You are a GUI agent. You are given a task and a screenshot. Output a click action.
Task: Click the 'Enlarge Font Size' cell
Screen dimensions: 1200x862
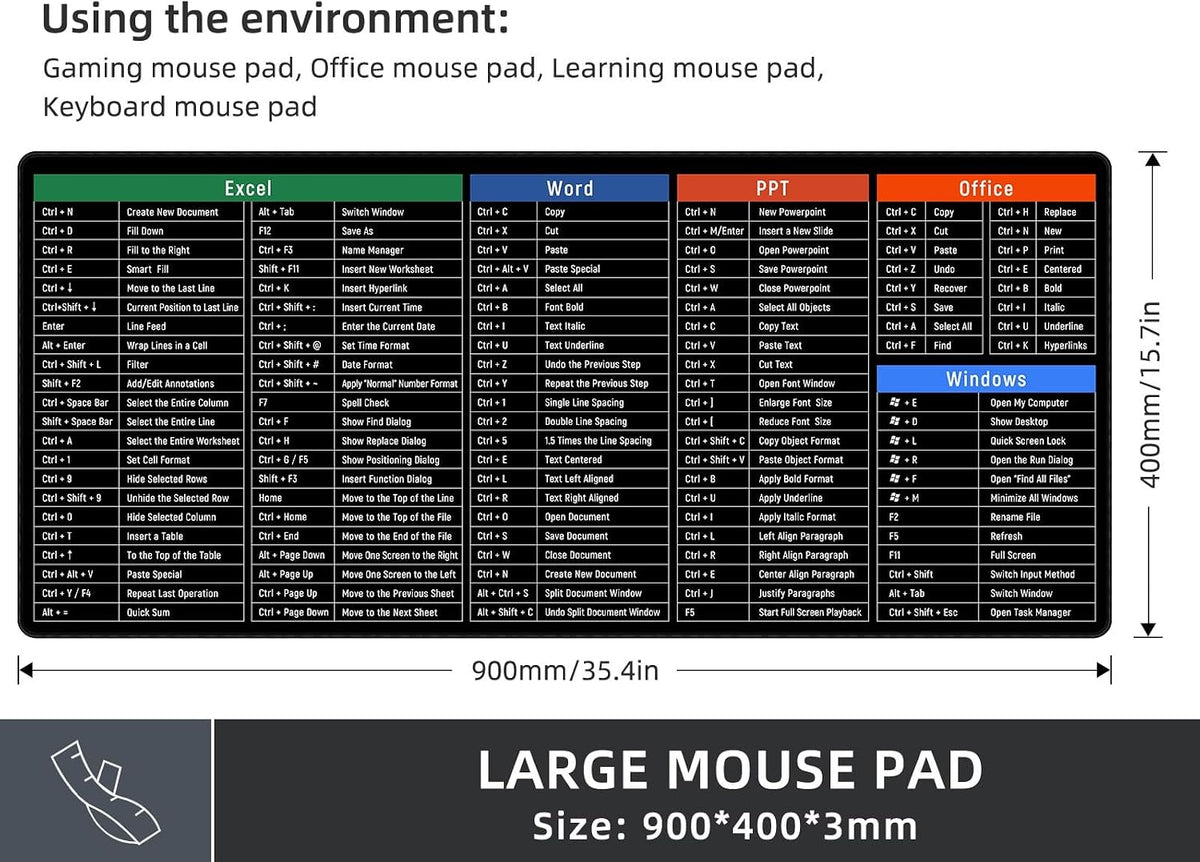[x=810, y=403]
